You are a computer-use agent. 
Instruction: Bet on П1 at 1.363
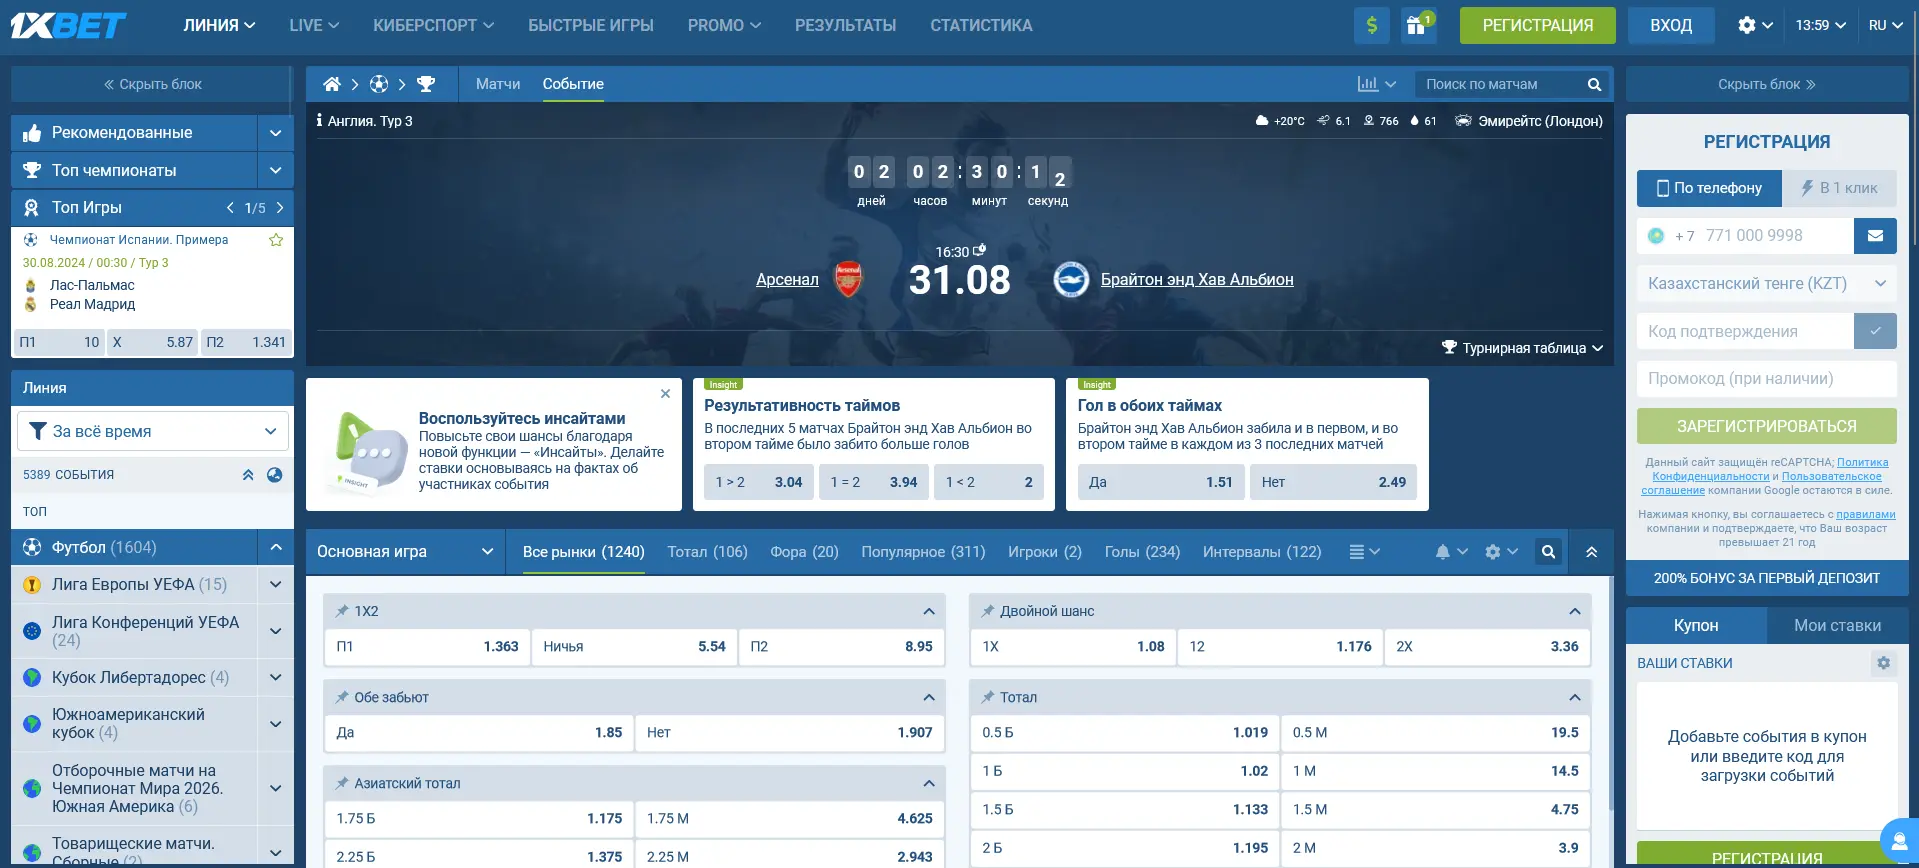coord(427,647)
